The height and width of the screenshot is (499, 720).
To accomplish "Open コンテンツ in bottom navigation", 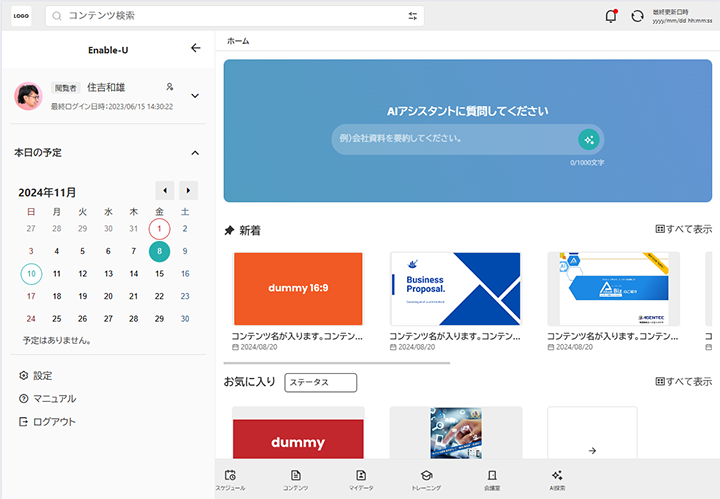I will coord(296,480).
